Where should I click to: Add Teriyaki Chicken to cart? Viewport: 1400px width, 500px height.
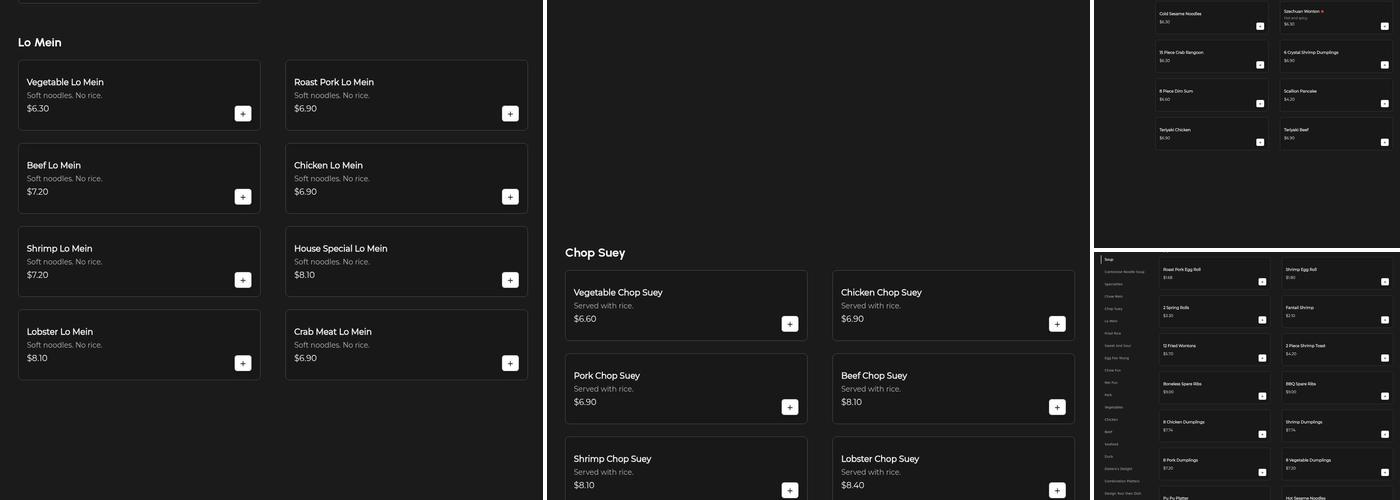tap(1260, 143)
